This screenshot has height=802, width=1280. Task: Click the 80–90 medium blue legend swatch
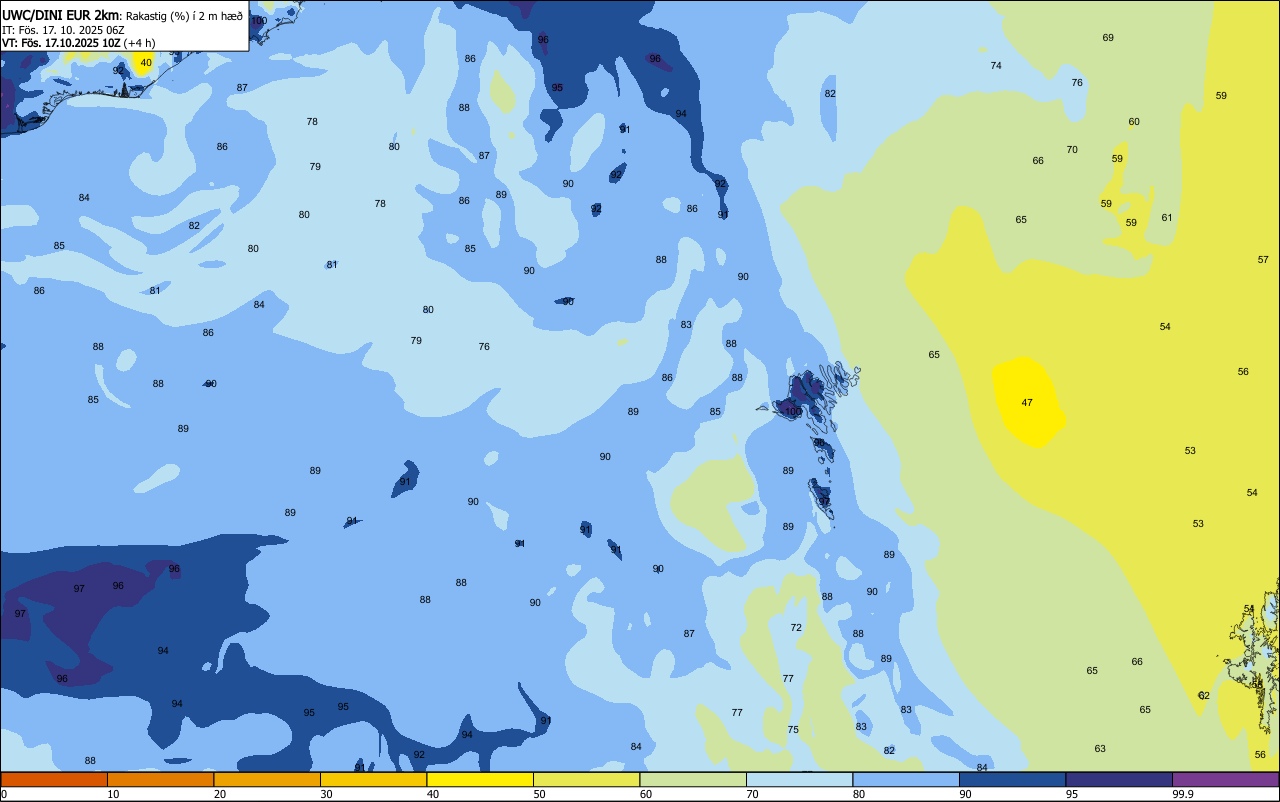[906, 779]
